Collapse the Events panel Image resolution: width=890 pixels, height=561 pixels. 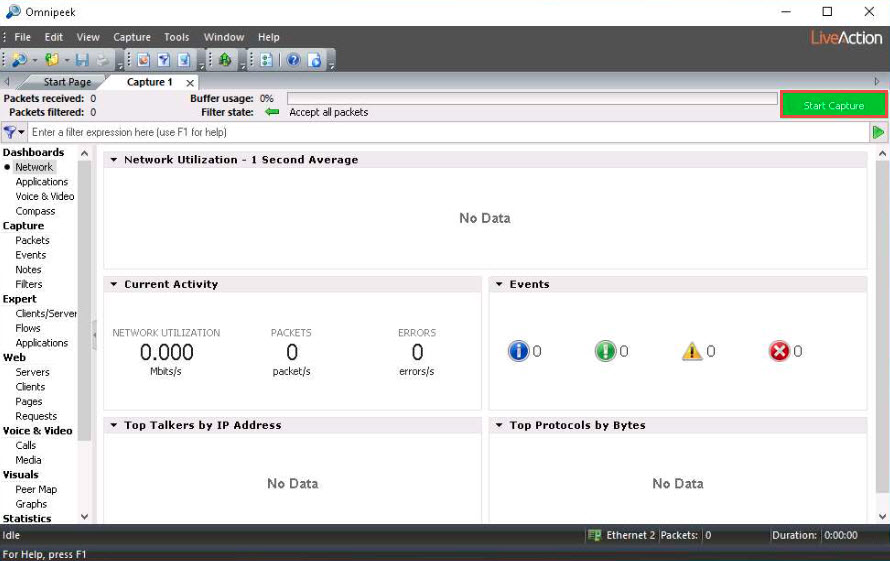(499, 284)
